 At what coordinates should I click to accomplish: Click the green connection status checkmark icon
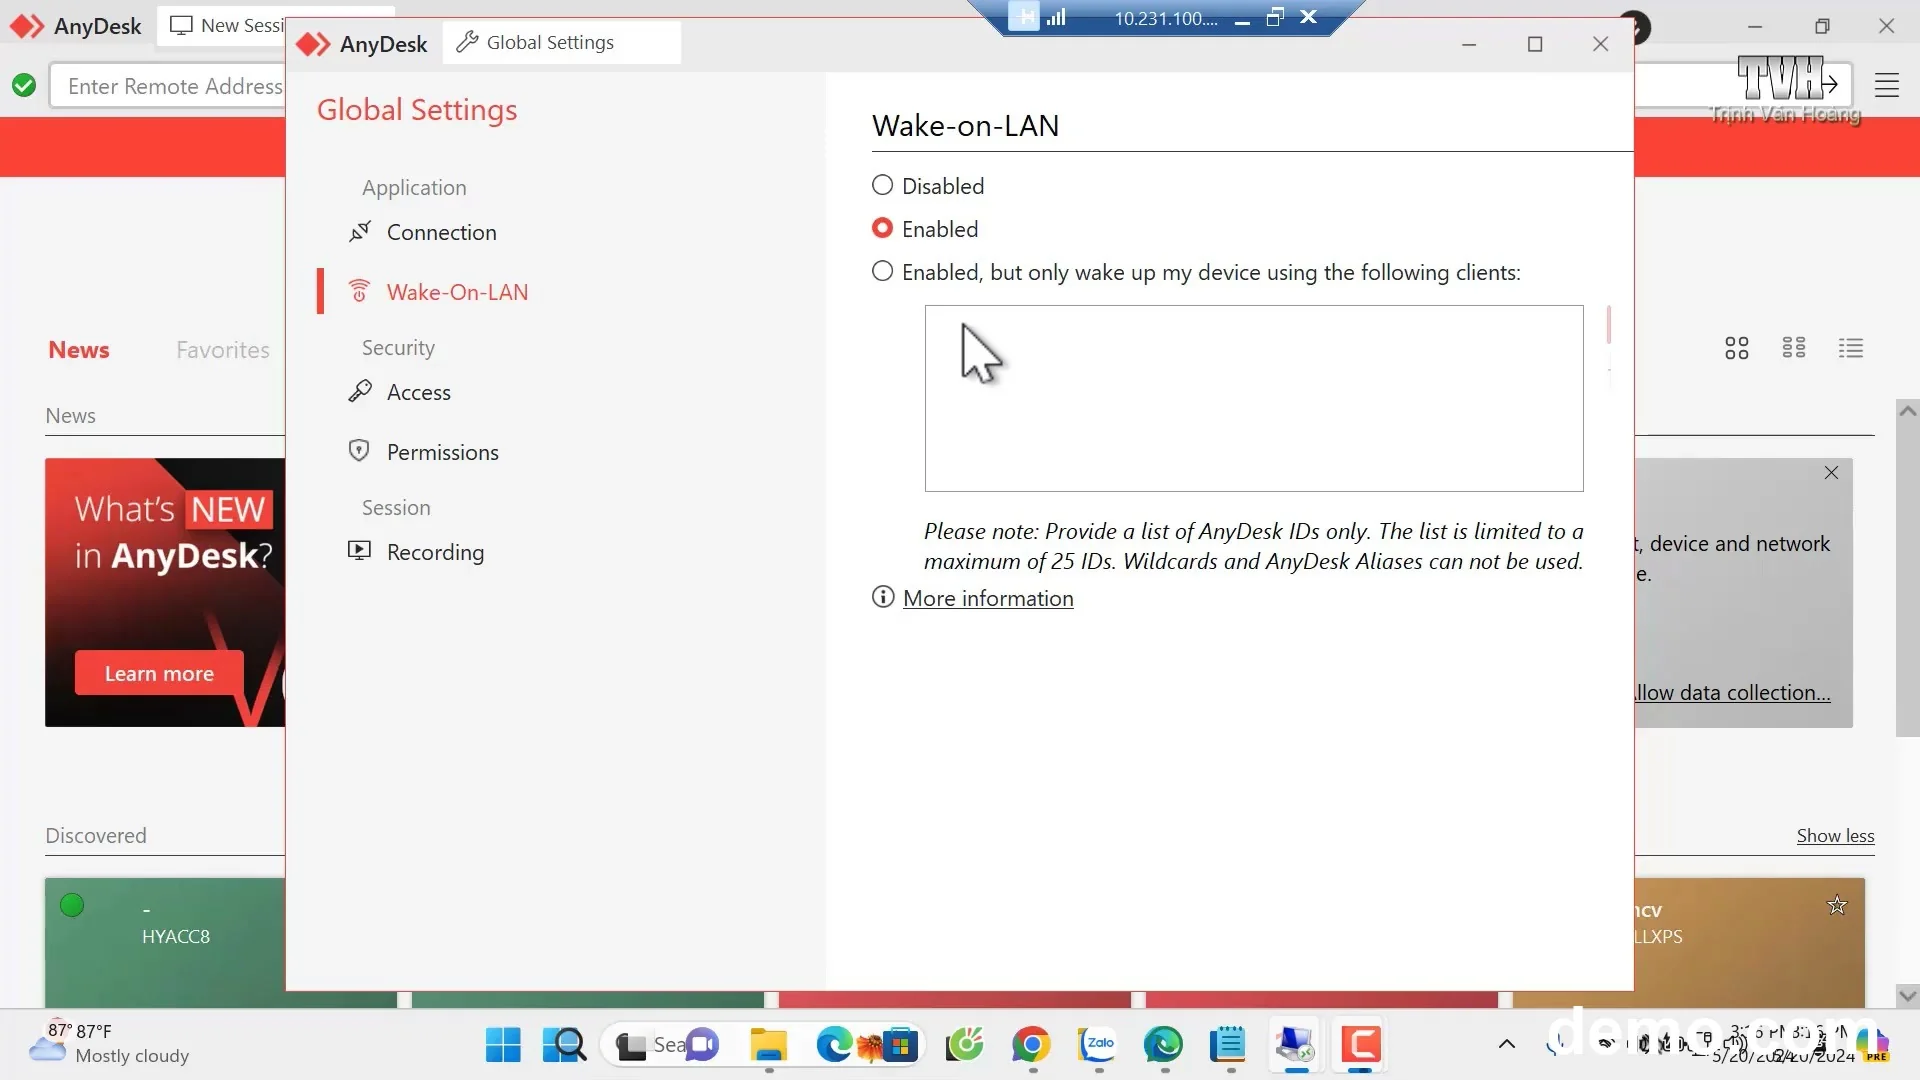click(x=24, y=86)
